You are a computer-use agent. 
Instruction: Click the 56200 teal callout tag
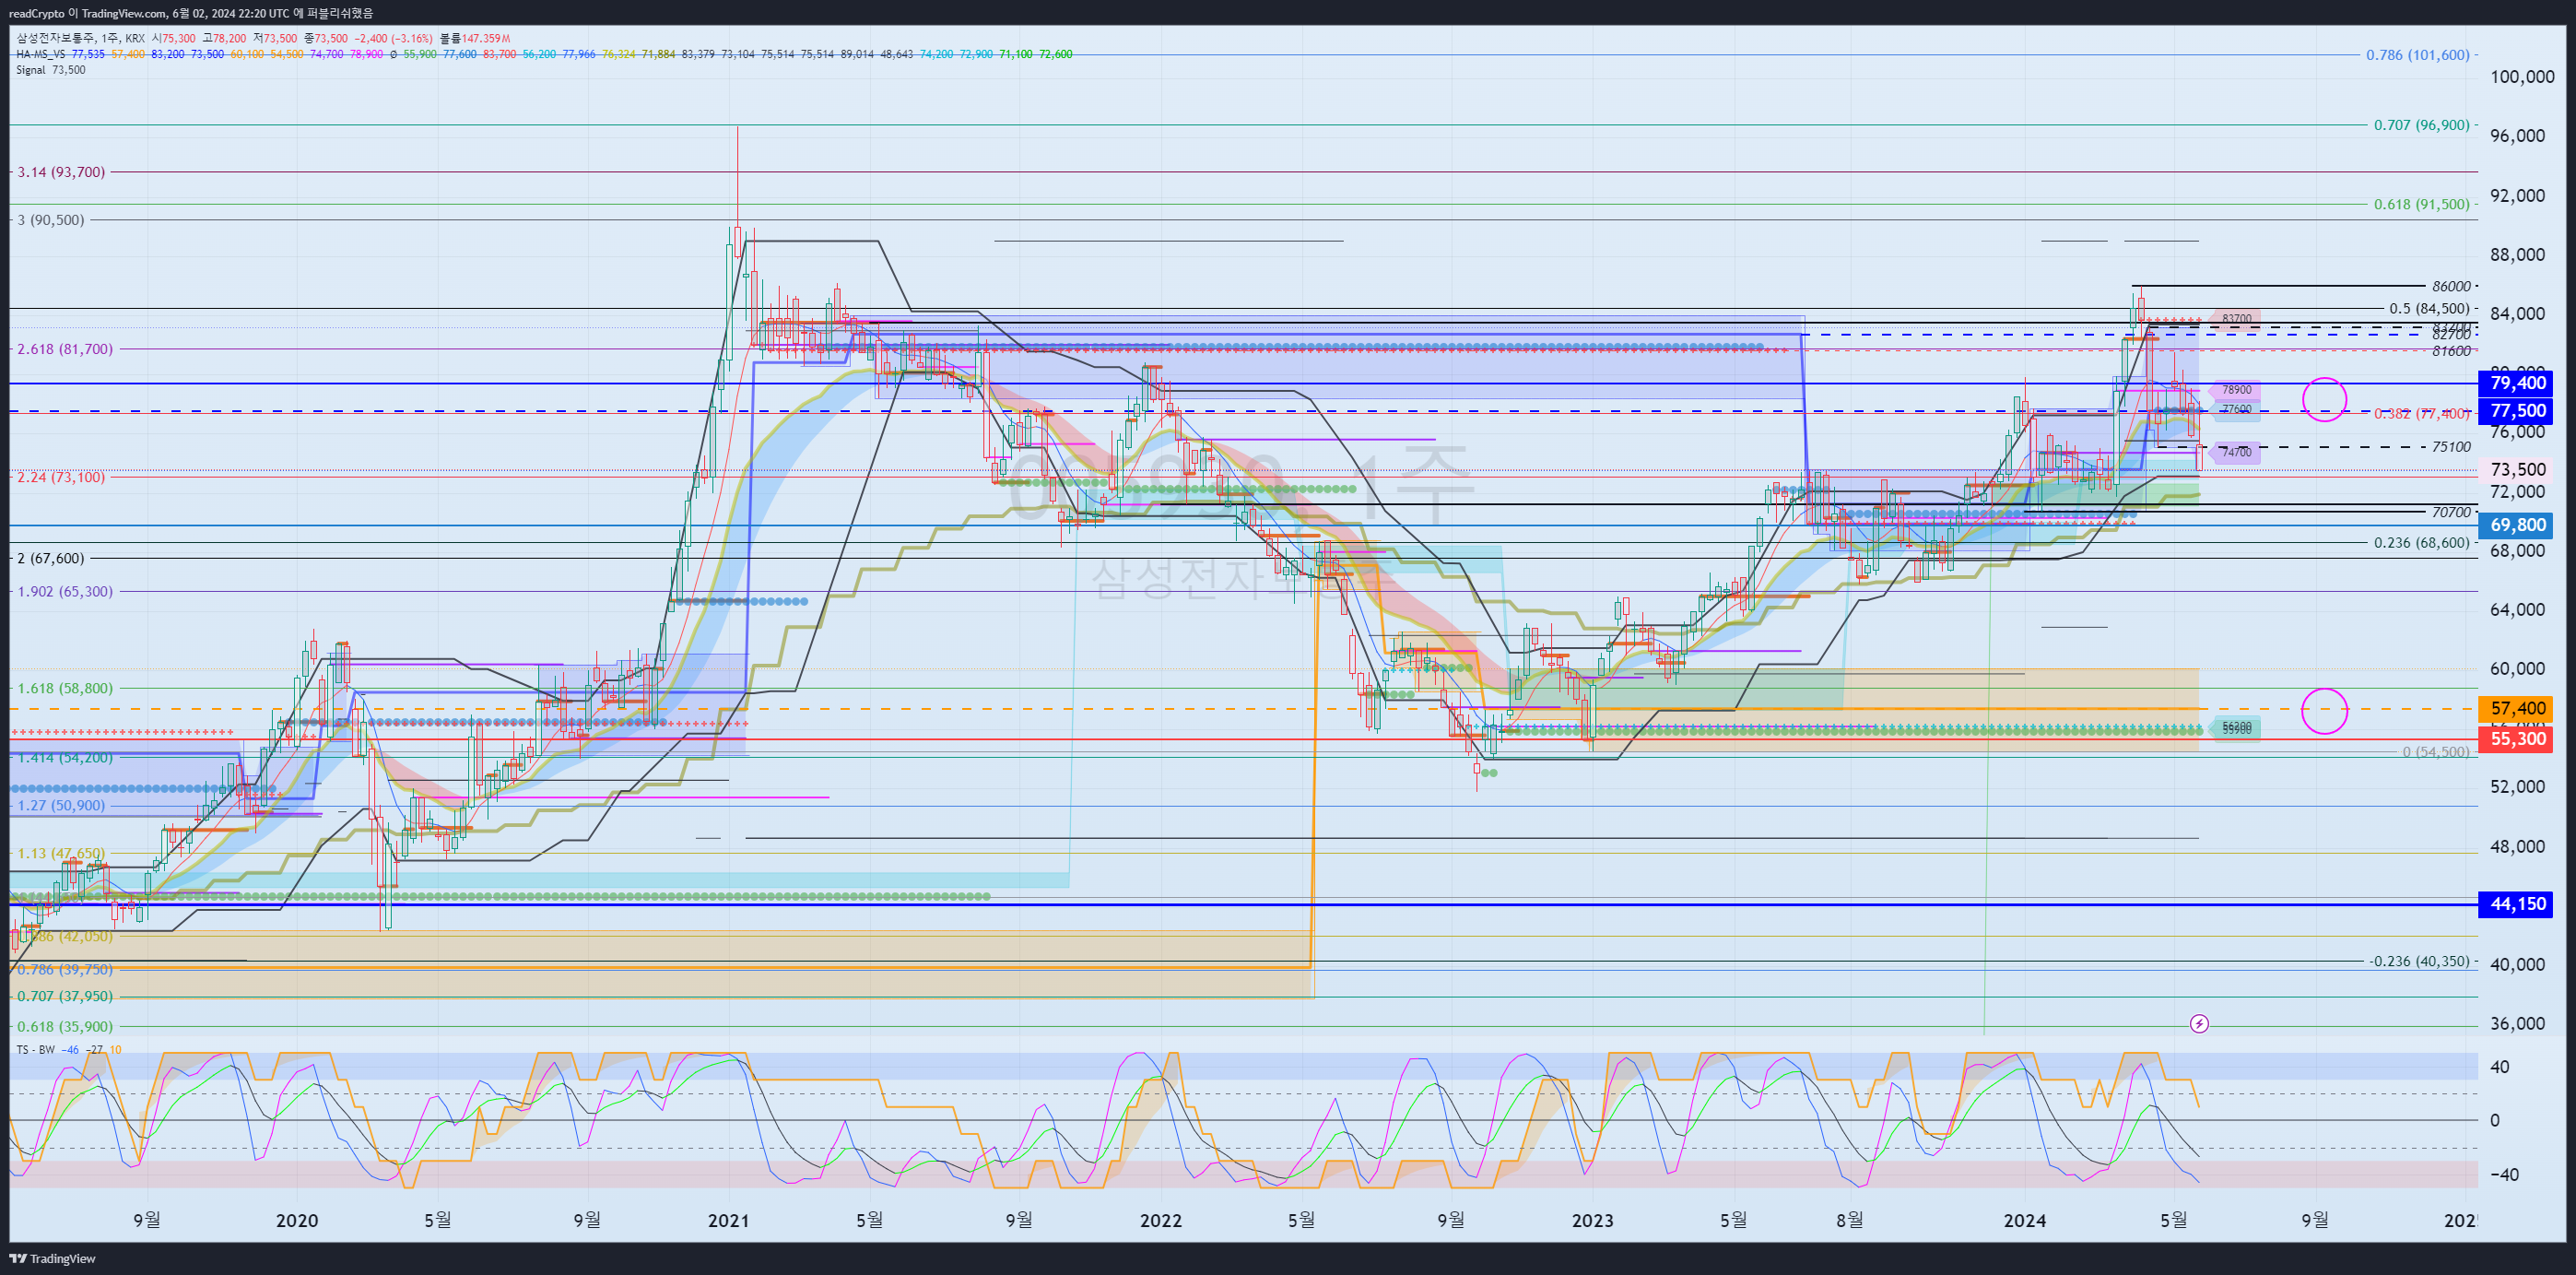tap(2236, 727)
